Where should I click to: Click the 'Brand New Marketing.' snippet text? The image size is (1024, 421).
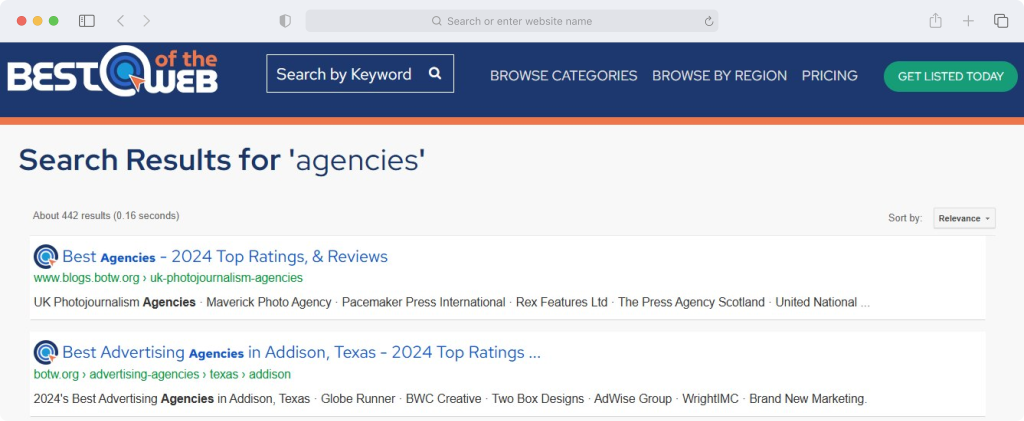(808, 399)
